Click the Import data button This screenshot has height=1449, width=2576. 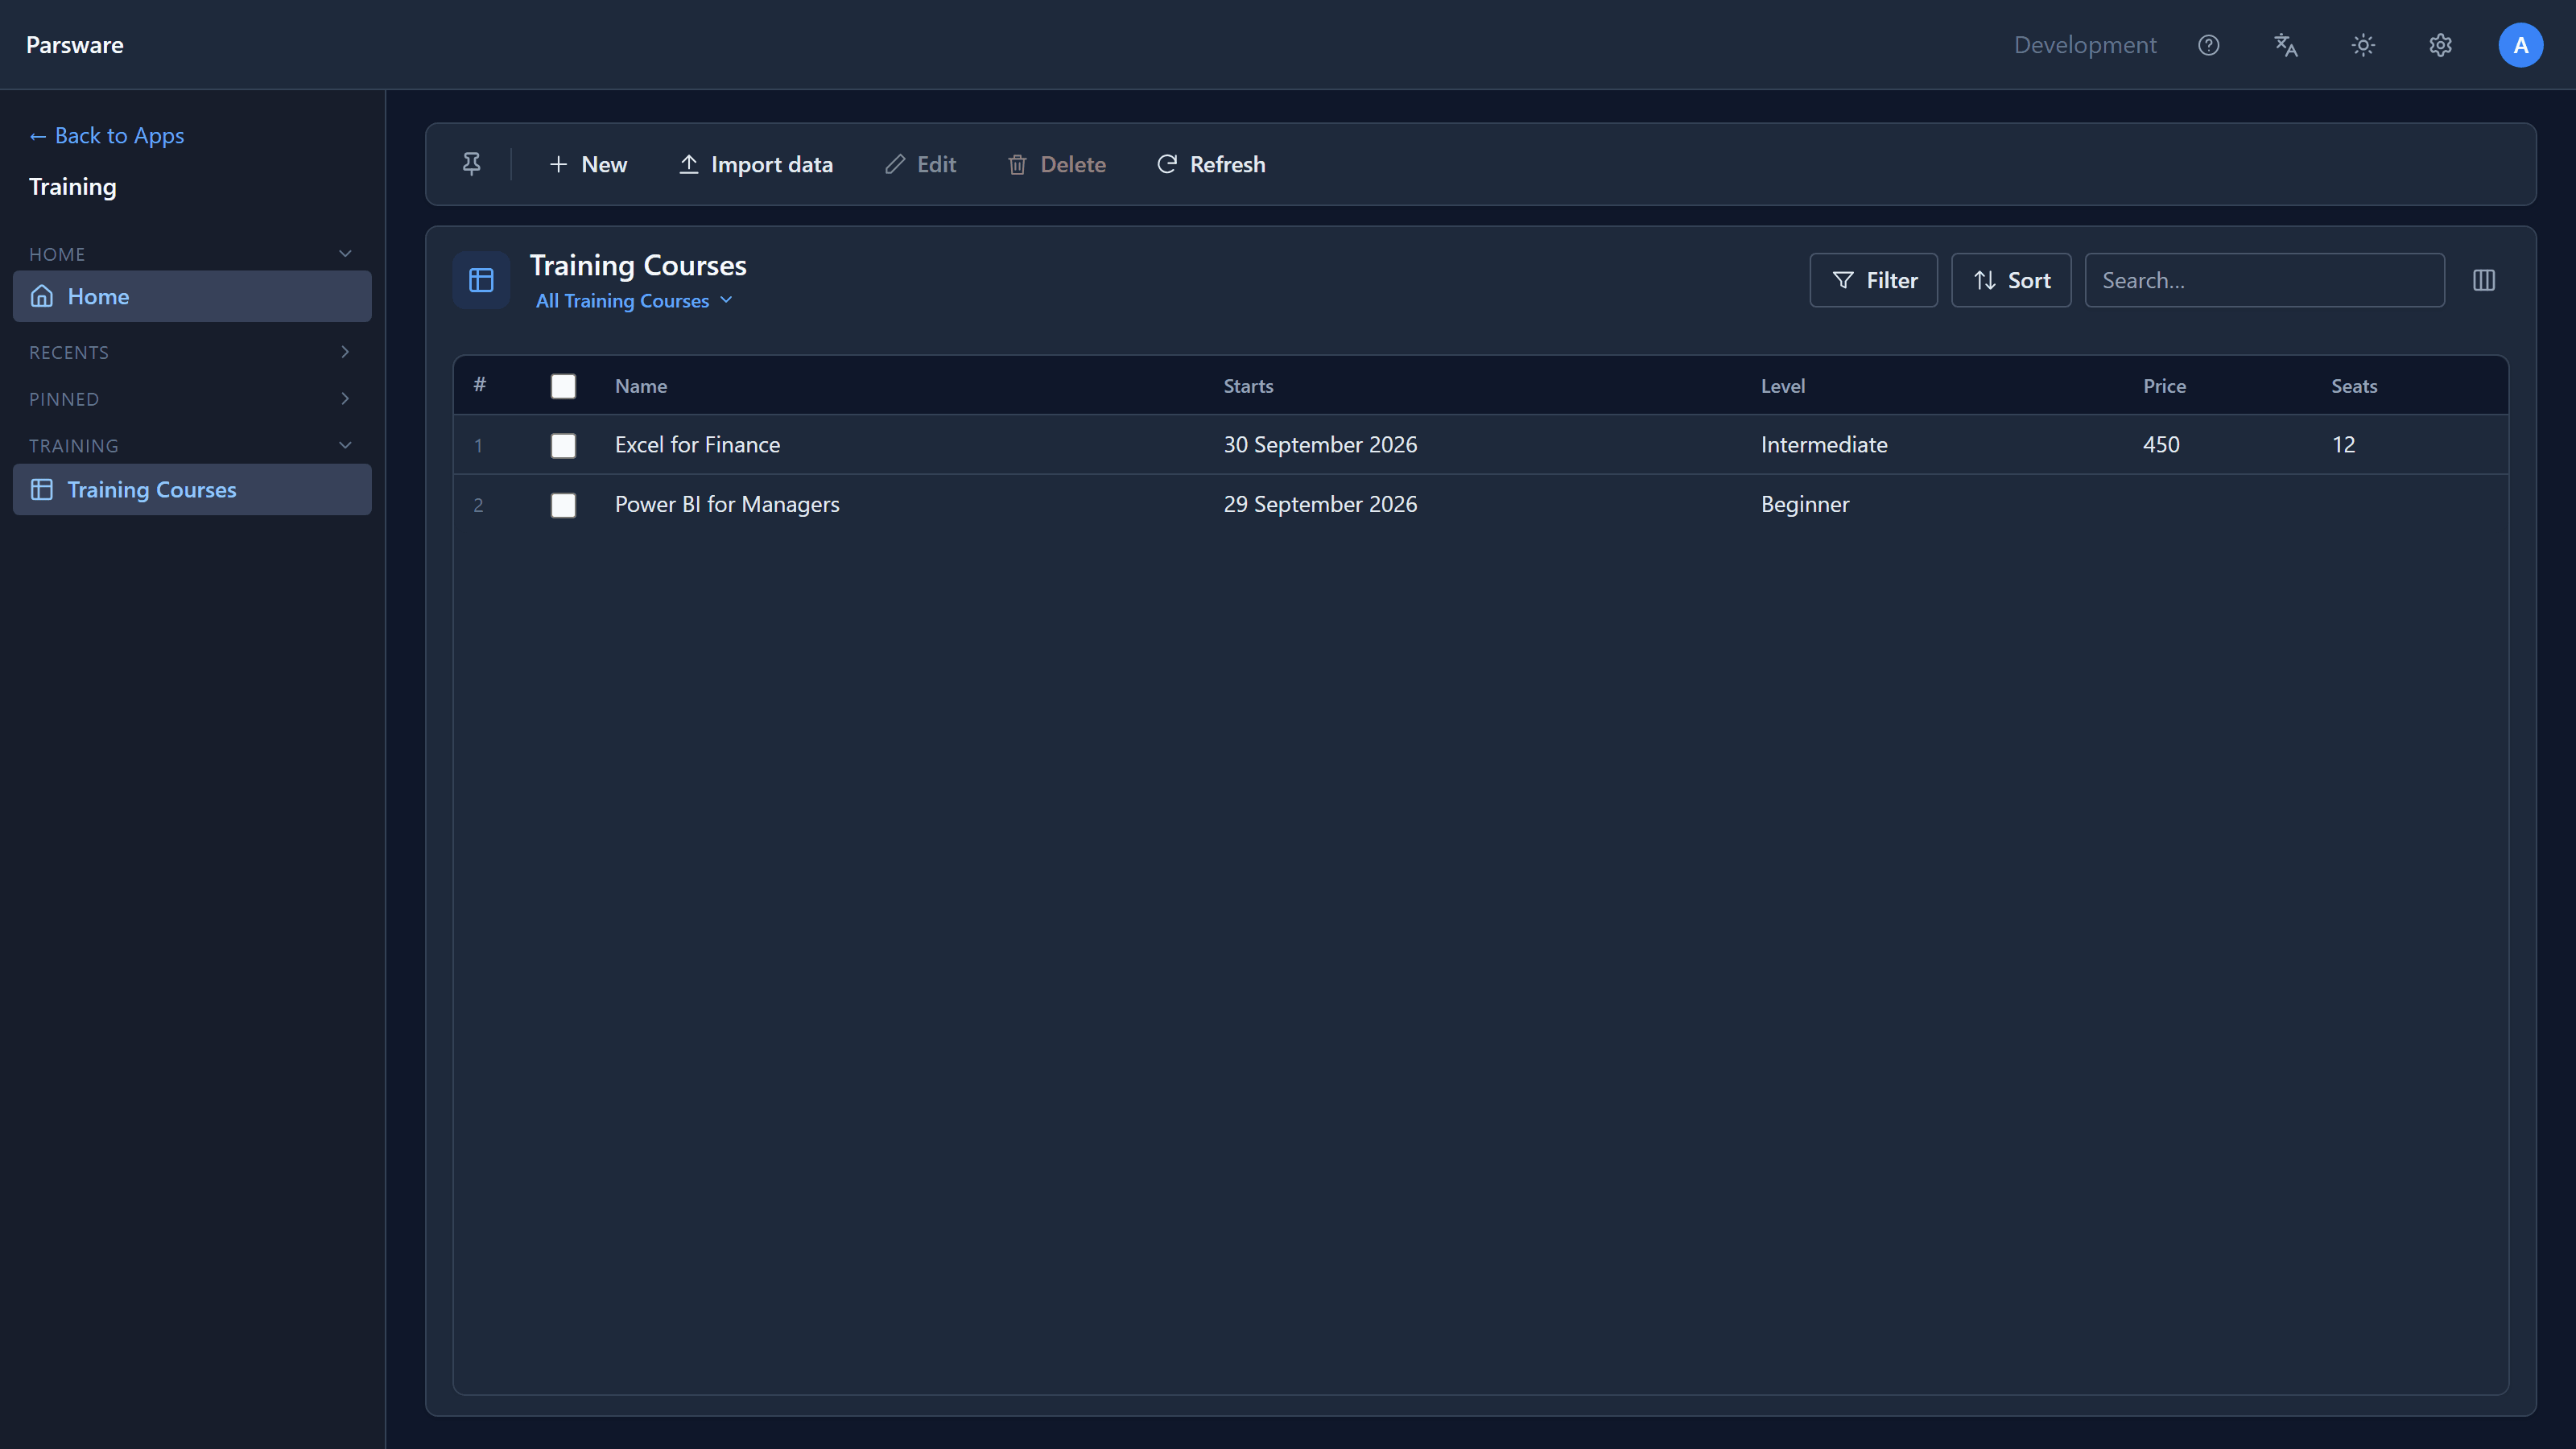click(756, 164)
